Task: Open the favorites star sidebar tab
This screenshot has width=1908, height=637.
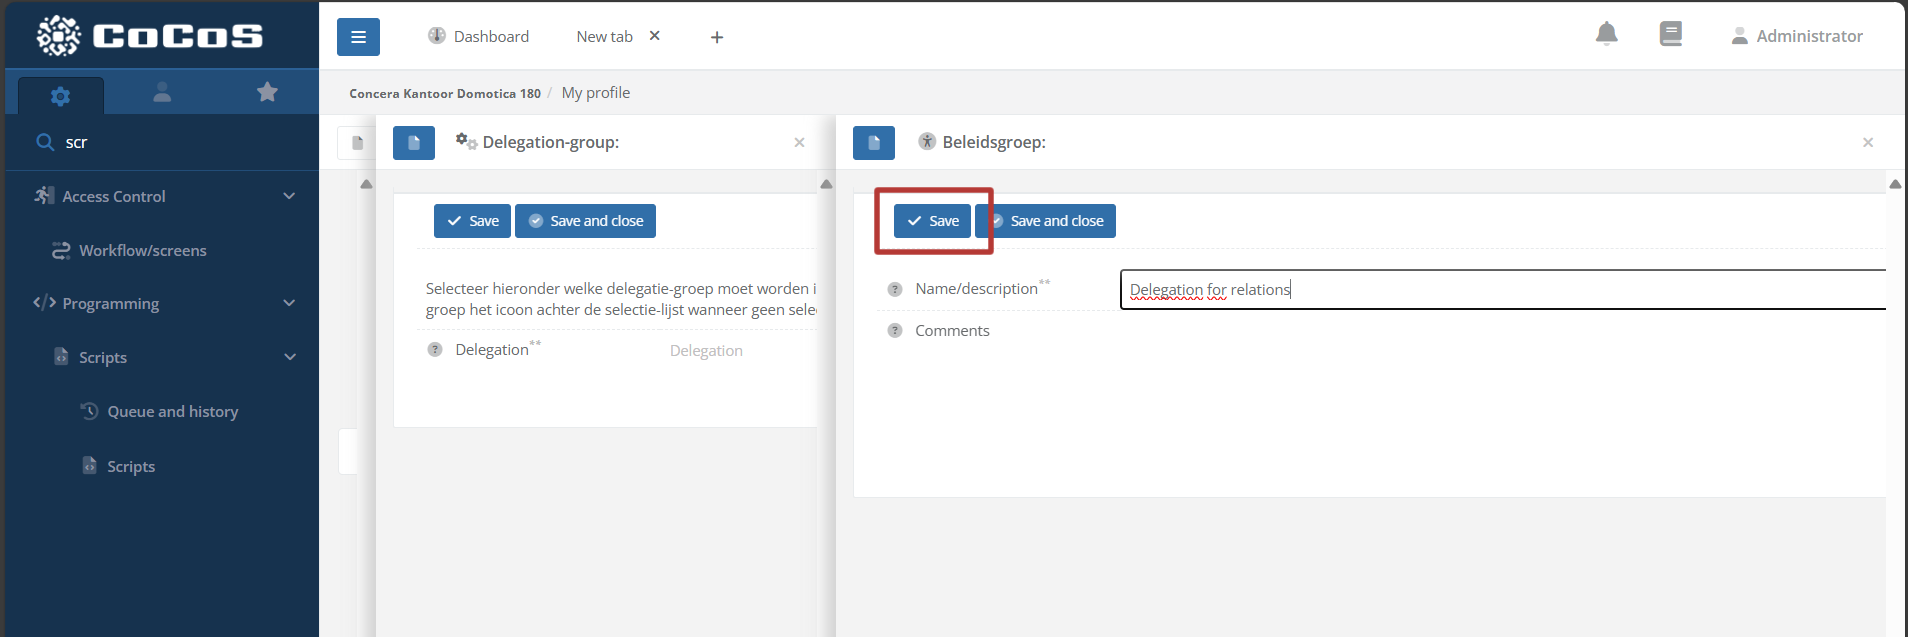Action: 267,93
